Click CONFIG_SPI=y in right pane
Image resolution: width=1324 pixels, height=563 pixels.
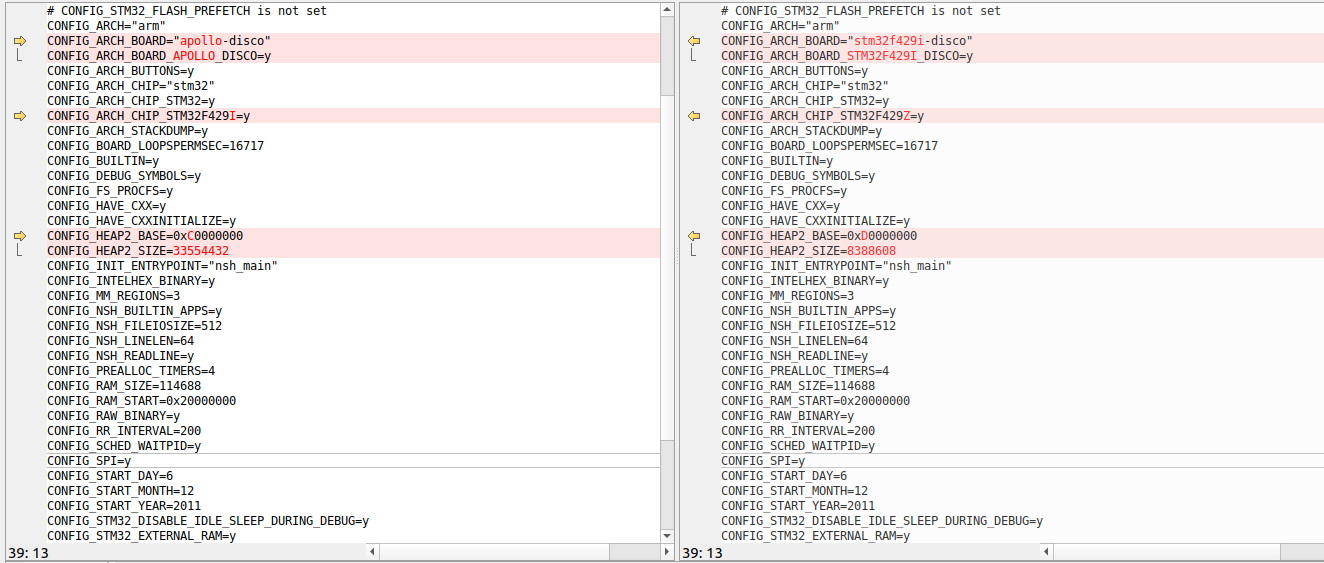[x=763, y=461]
